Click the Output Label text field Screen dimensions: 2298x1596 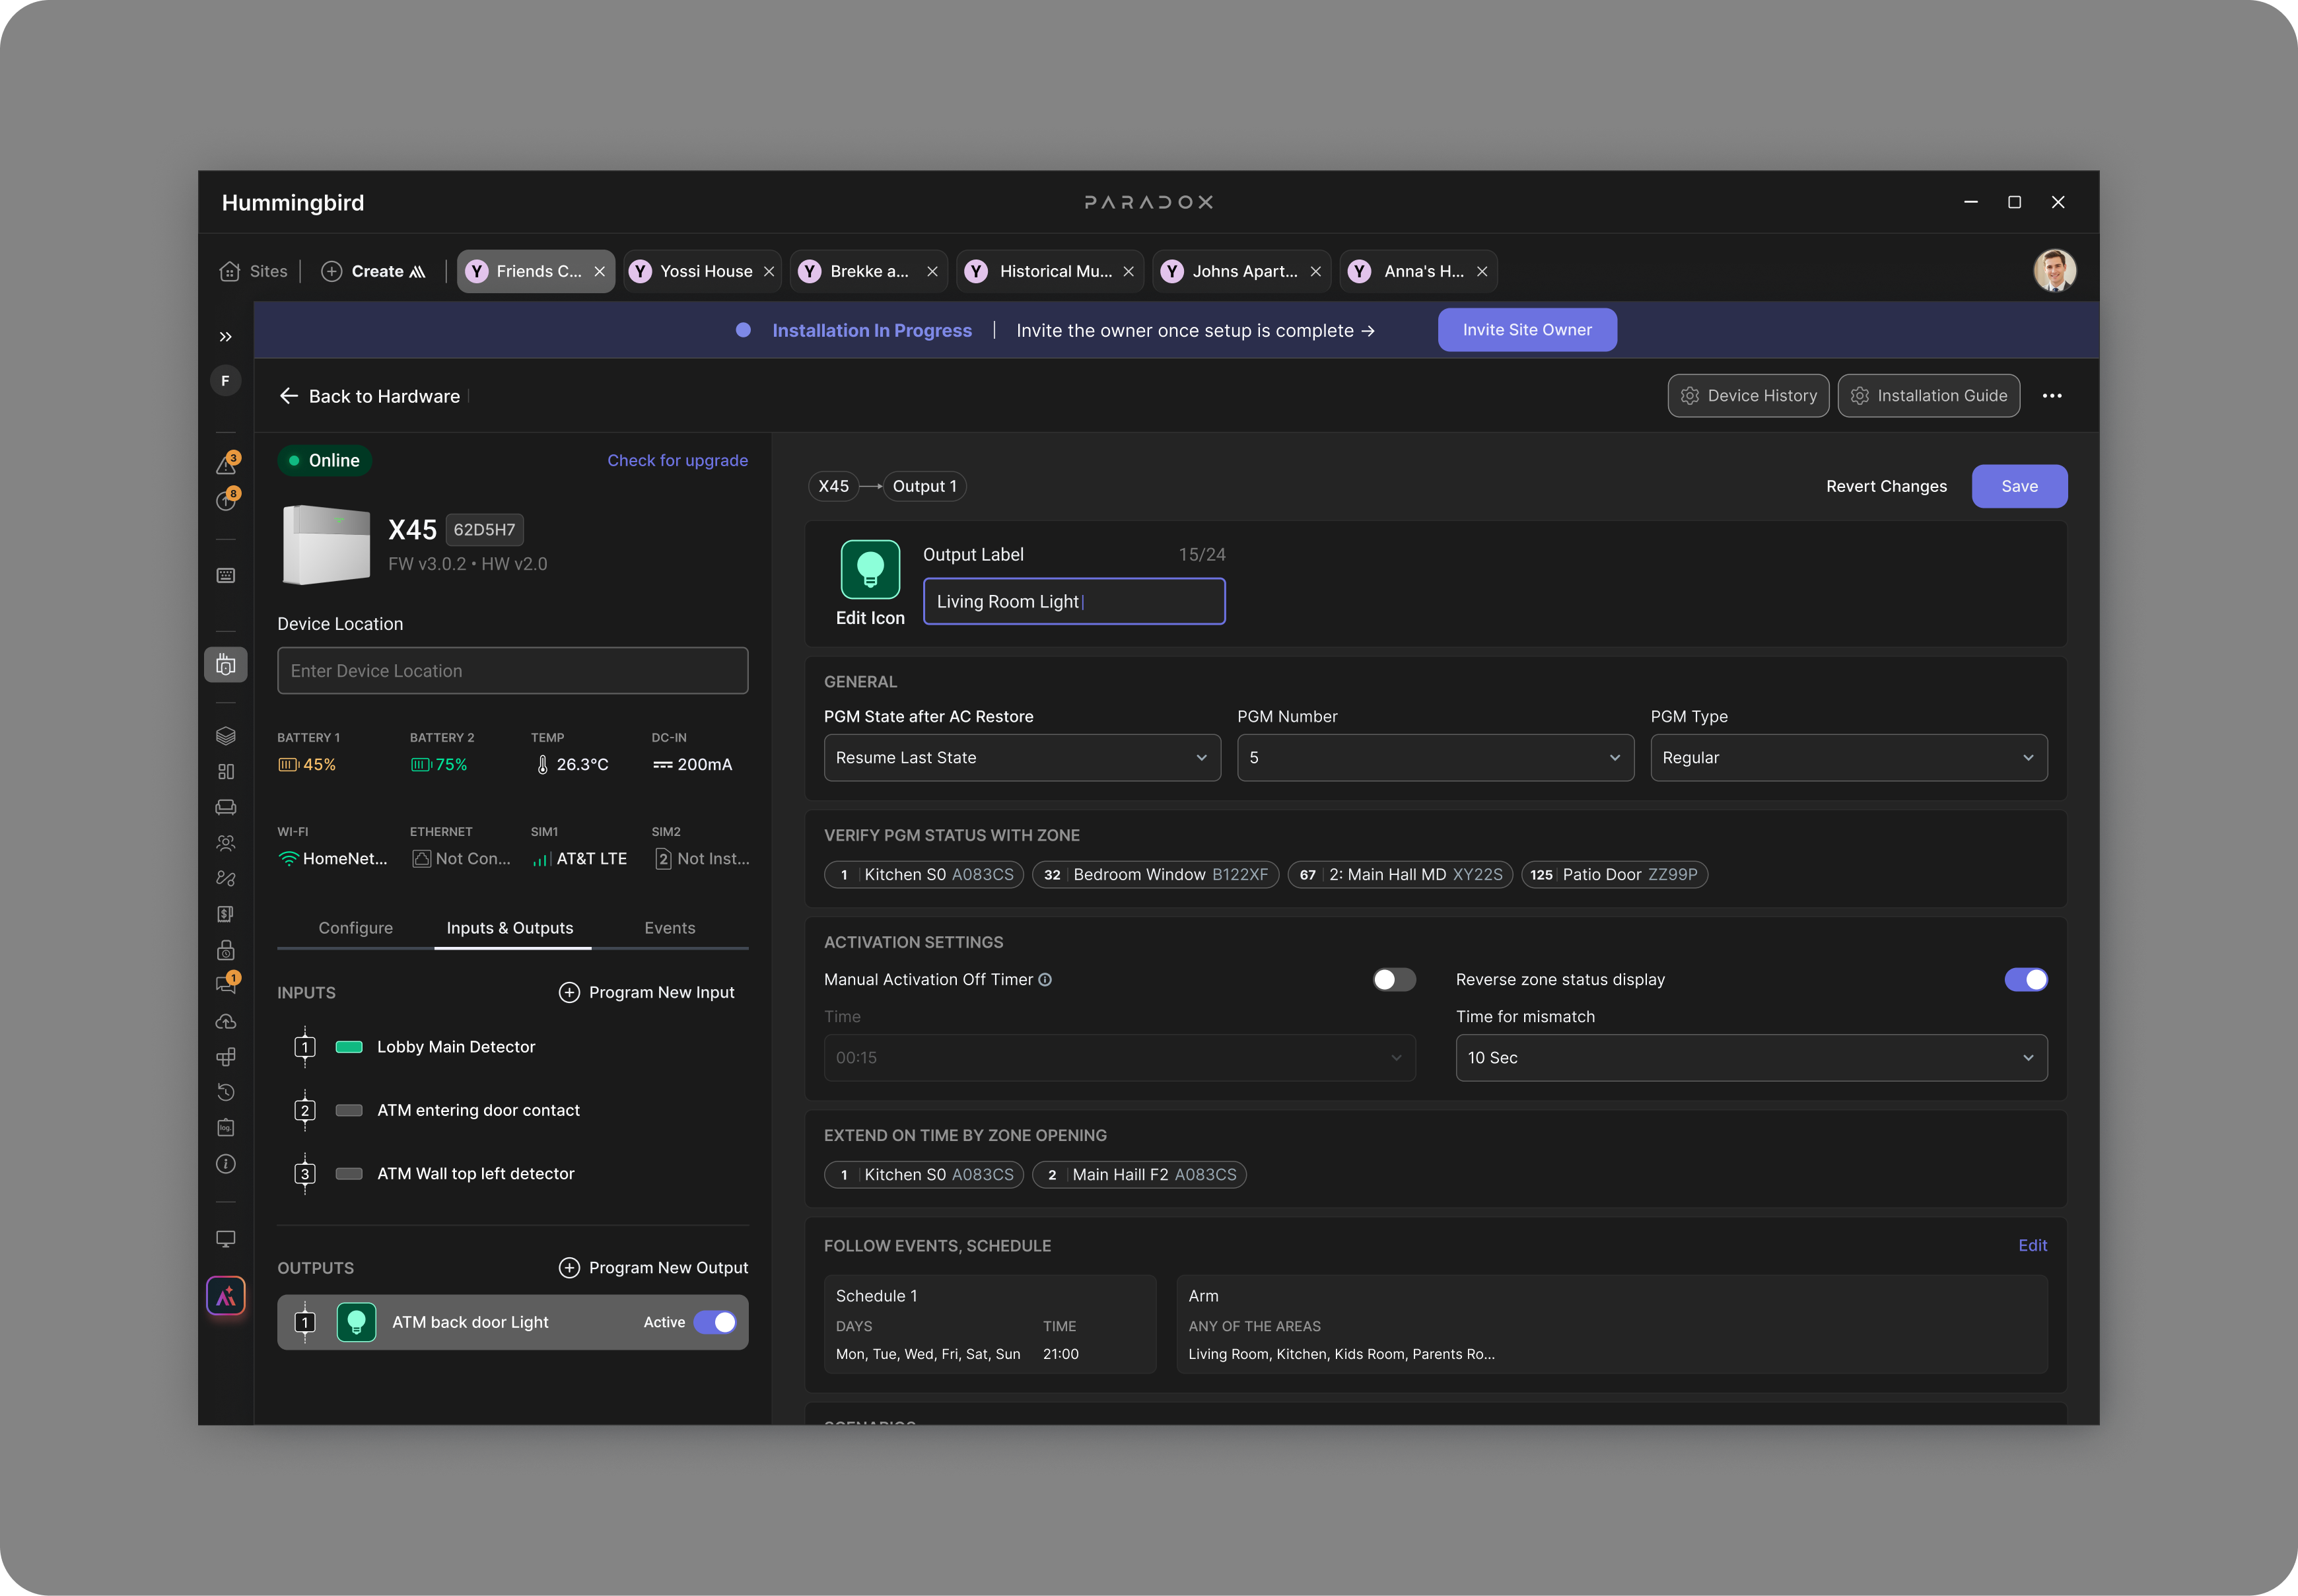[x=1074, y=601]
